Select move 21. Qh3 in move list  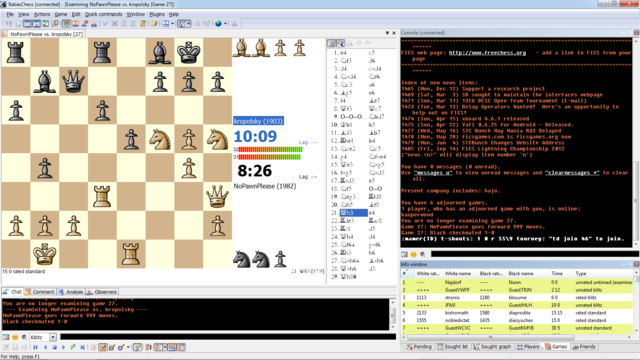coord(353,213)
